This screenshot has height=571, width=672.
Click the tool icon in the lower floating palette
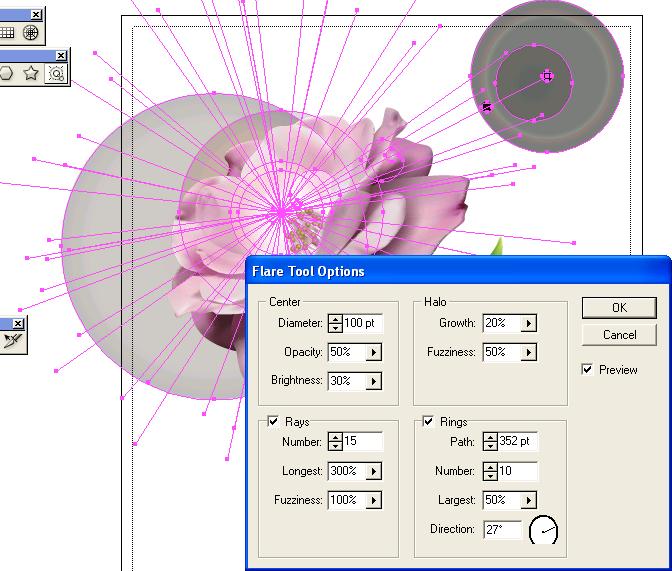tap(12, 341)
